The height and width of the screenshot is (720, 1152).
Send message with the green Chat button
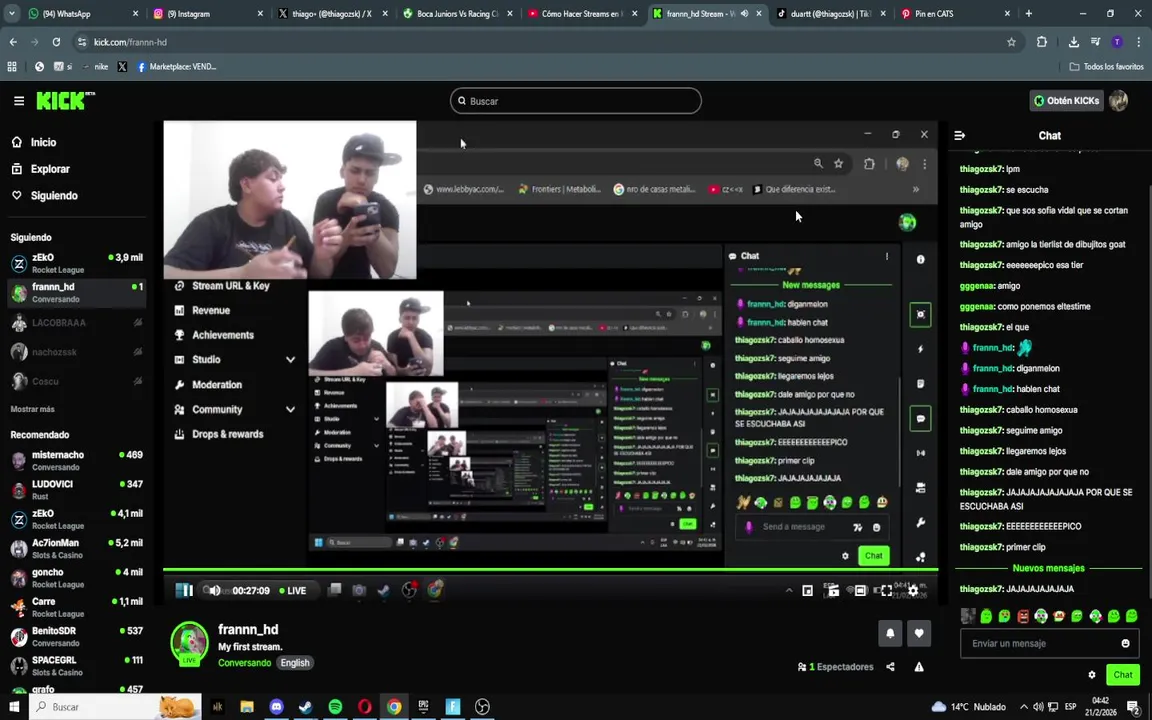pos(1123,674)
